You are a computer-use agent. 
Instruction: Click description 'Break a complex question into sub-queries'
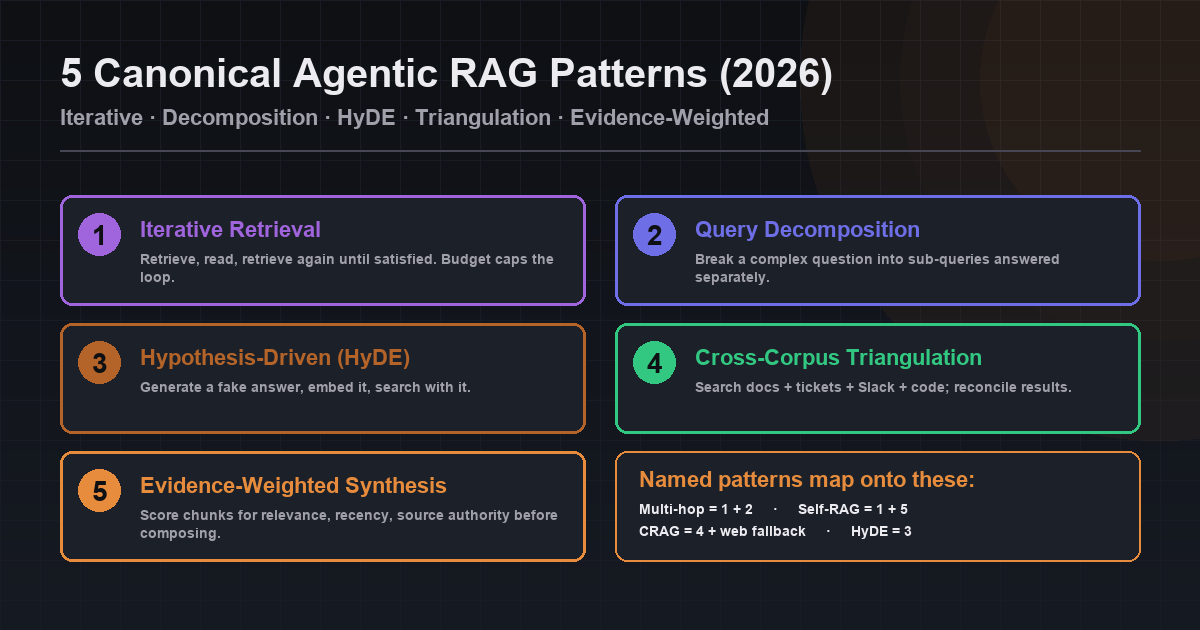(877, 268)
